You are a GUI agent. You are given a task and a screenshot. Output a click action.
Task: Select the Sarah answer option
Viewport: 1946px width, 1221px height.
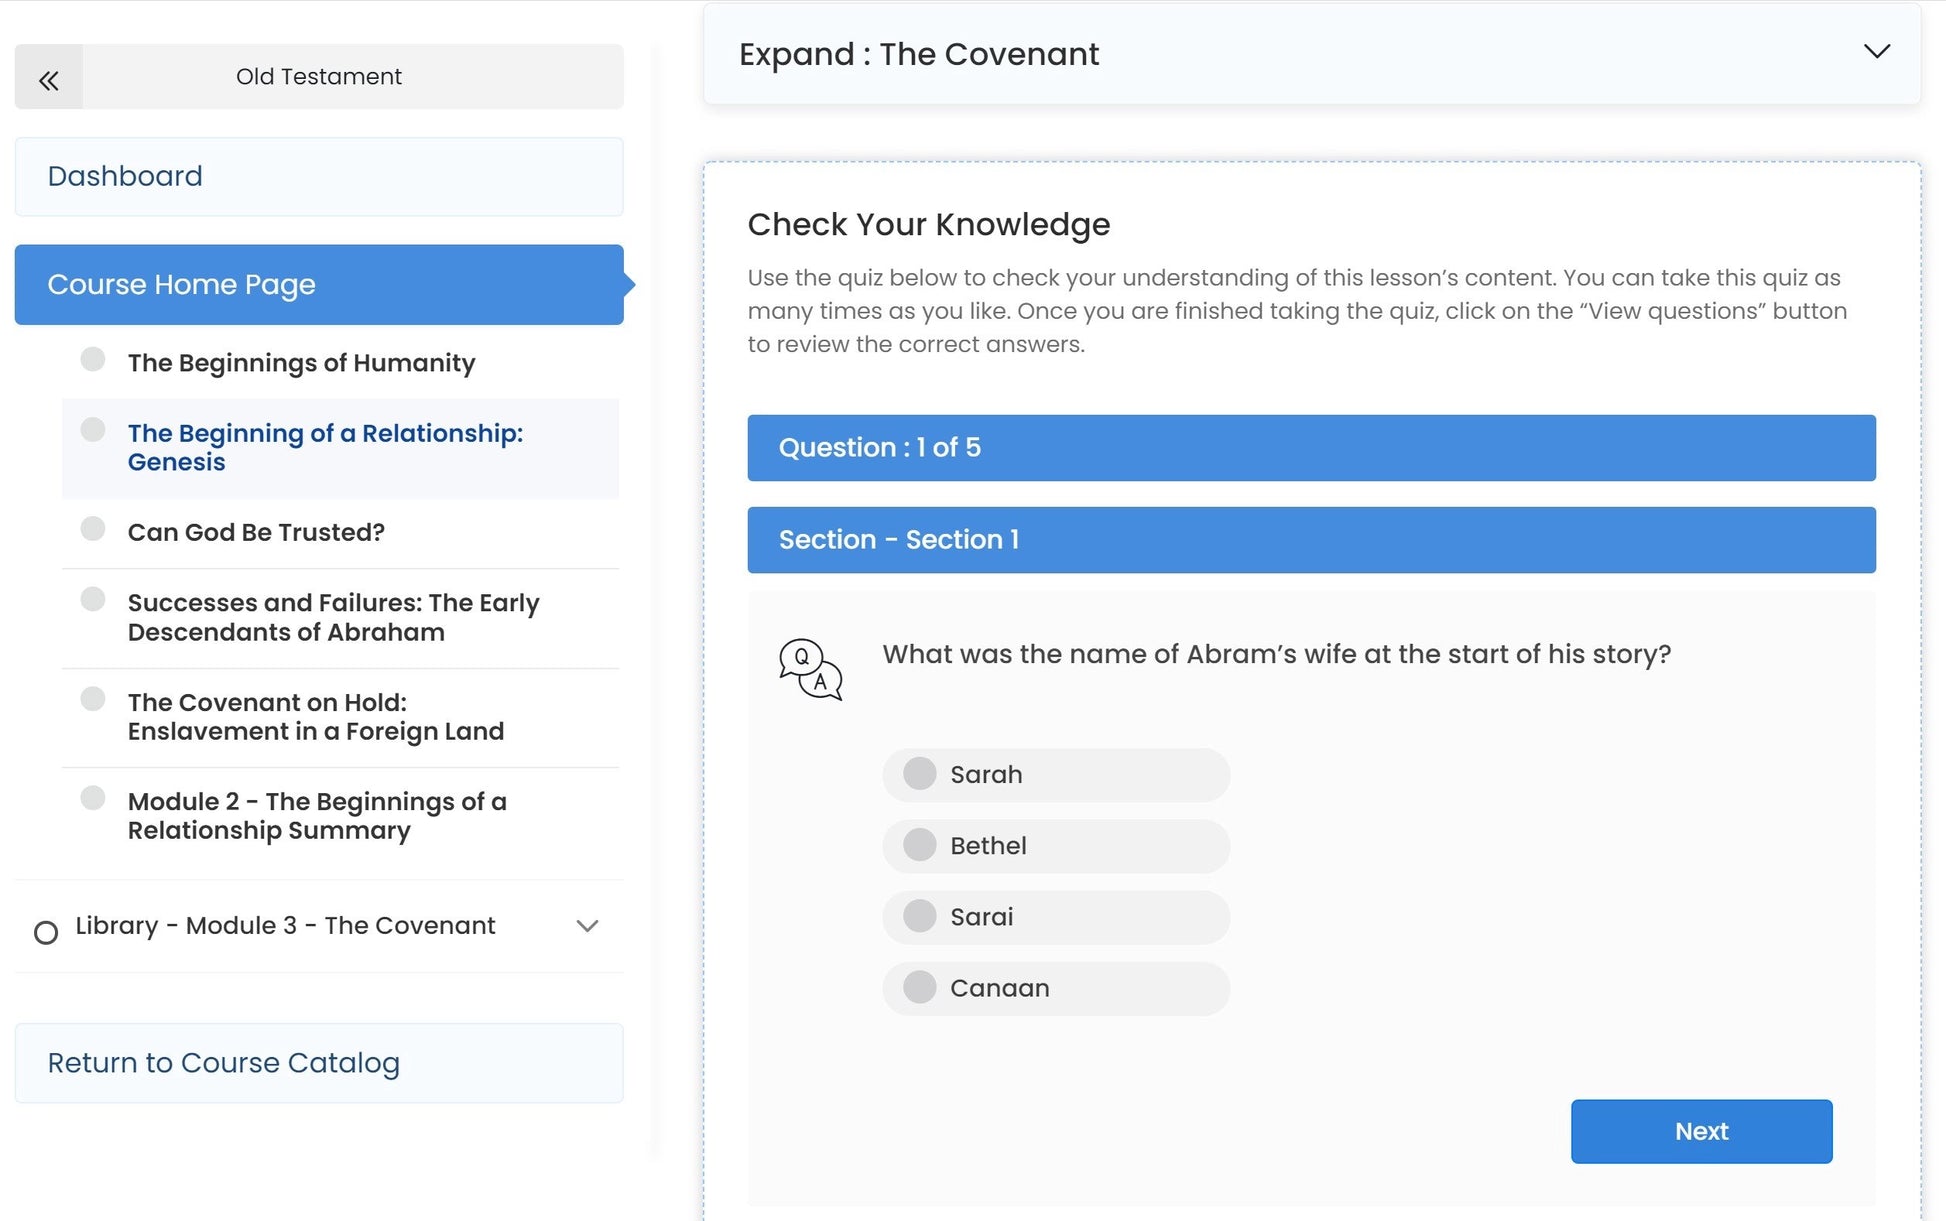pos(919,774)
